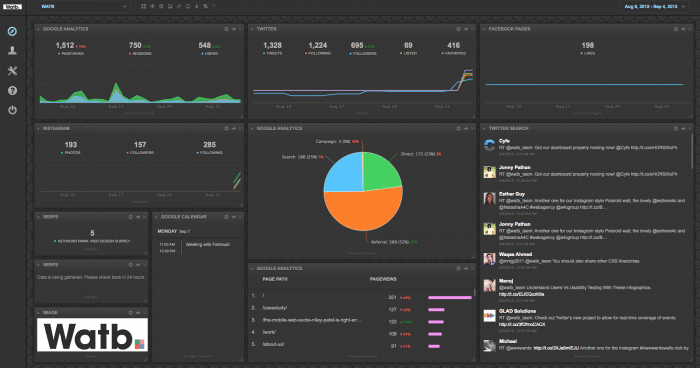Click the download export arrow in top toolbar
Viewport: 700px width, 368px height.
click(196, 6)
